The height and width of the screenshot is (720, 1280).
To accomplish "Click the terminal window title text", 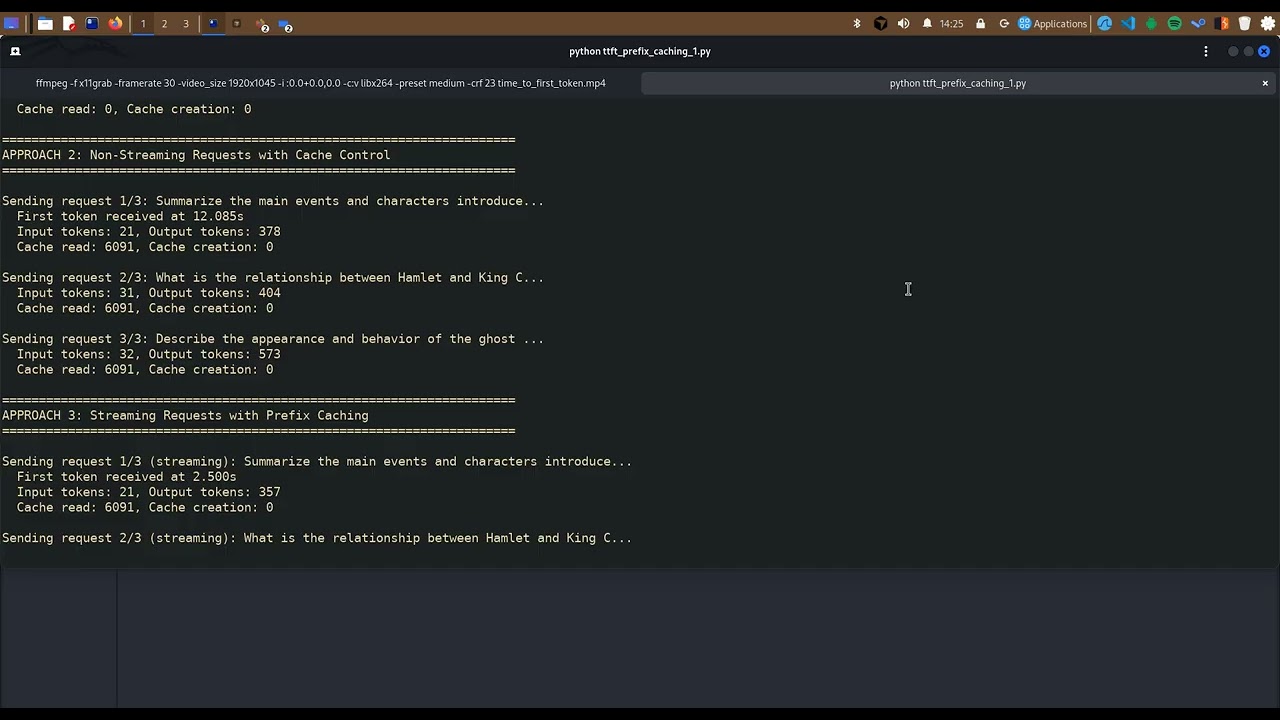I will point(640,51).
